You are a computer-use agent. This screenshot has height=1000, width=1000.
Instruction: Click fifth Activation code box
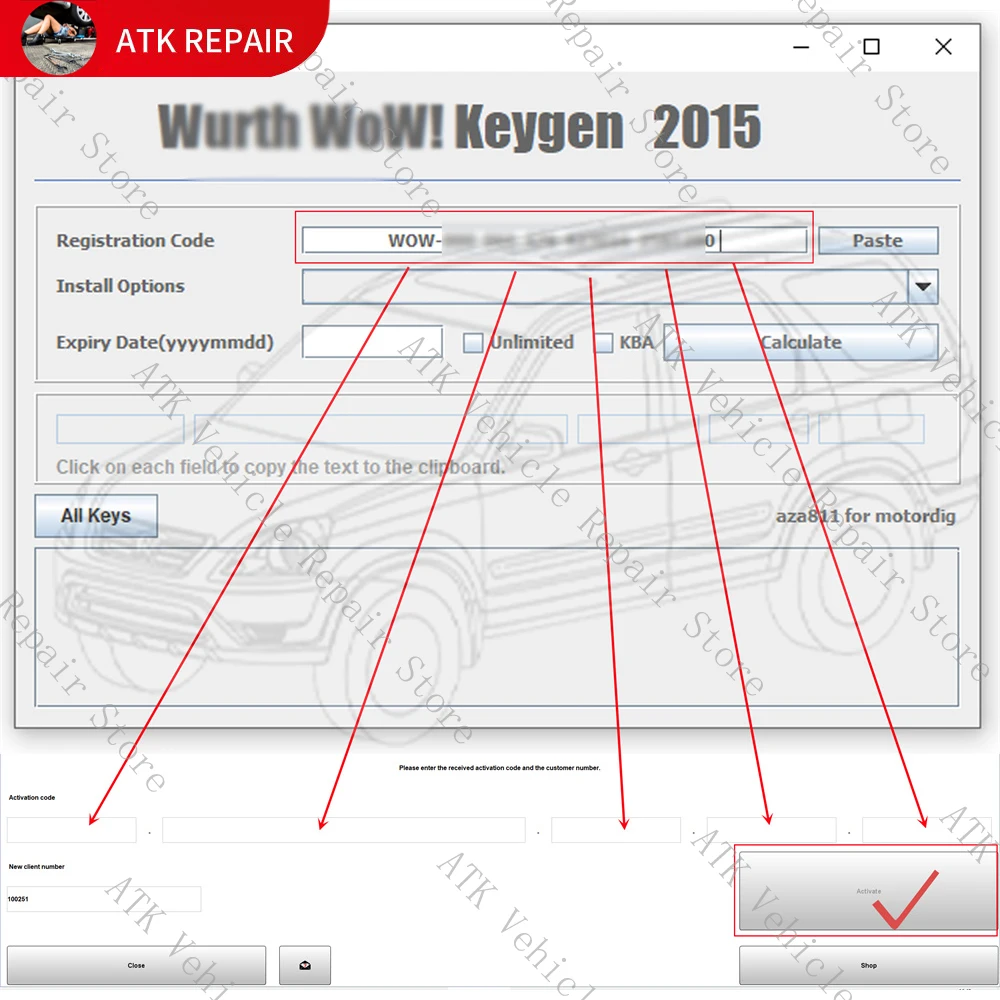(x=929, y=830)
